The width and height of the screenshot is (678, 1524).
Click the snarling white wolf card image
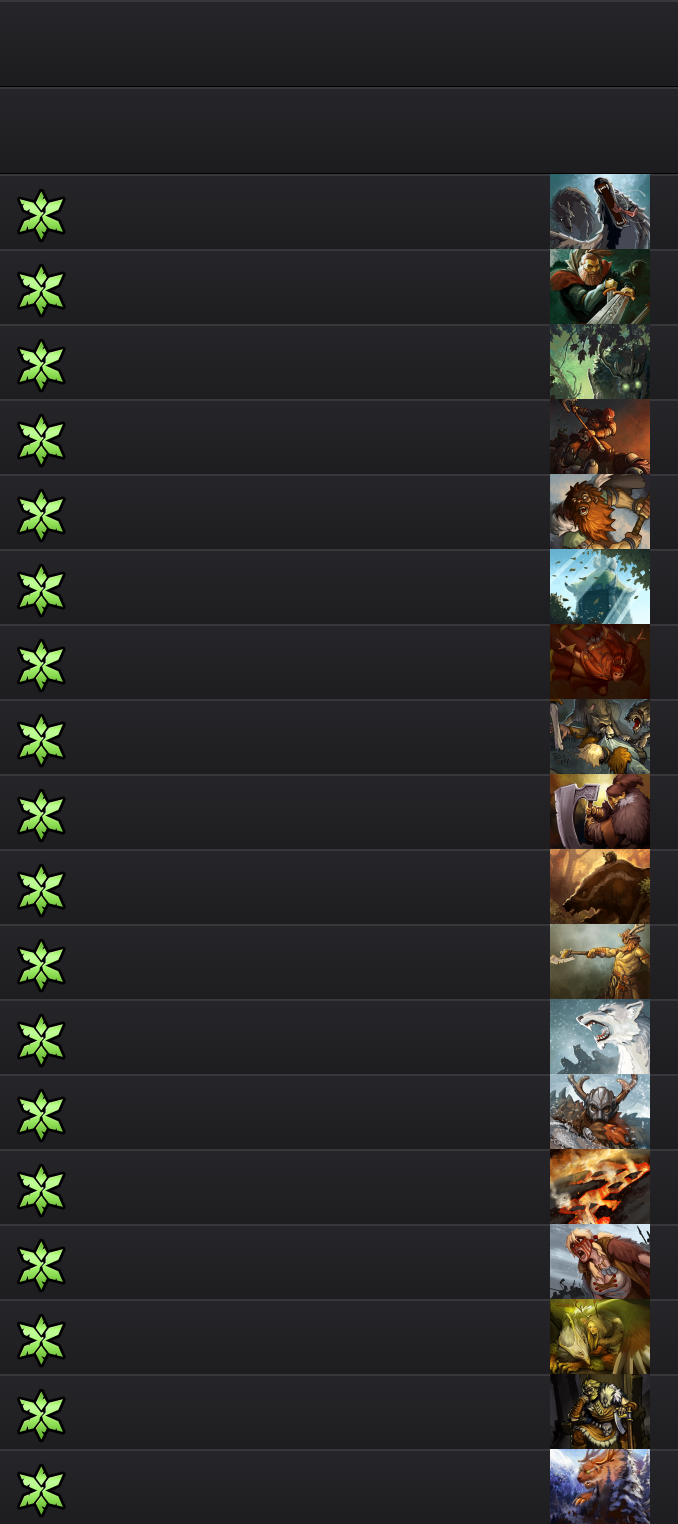tap(600, 1037)
